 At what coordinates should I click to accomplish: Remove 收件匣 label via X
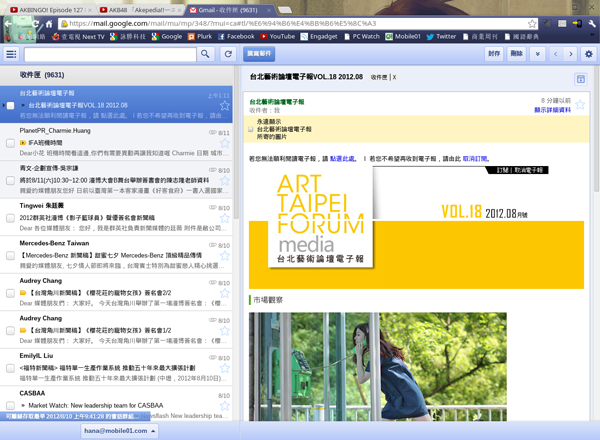(x=394, y=77)
